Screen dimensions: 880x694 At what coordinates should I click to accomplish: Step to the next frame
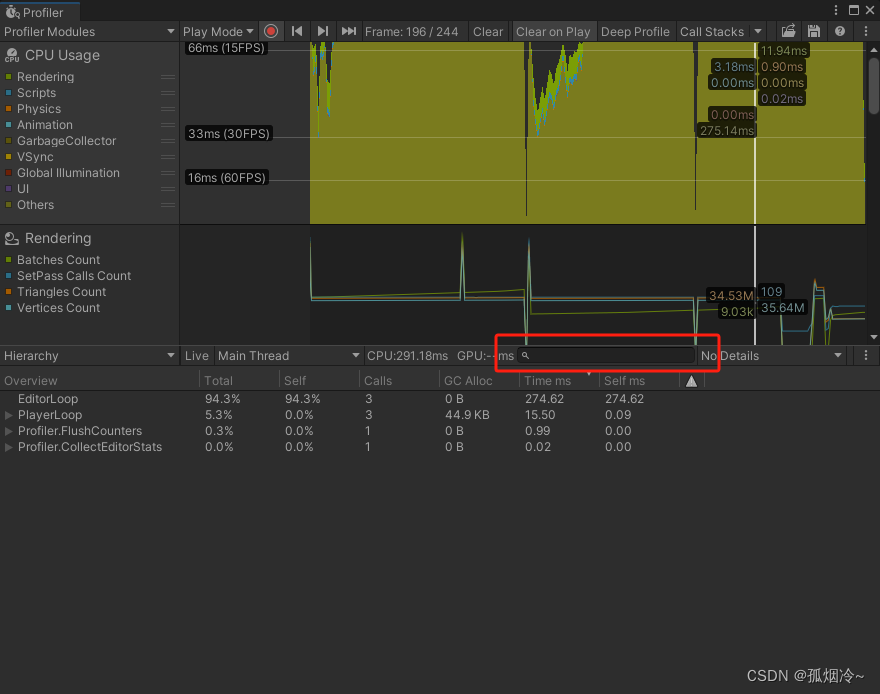point(323,31)
